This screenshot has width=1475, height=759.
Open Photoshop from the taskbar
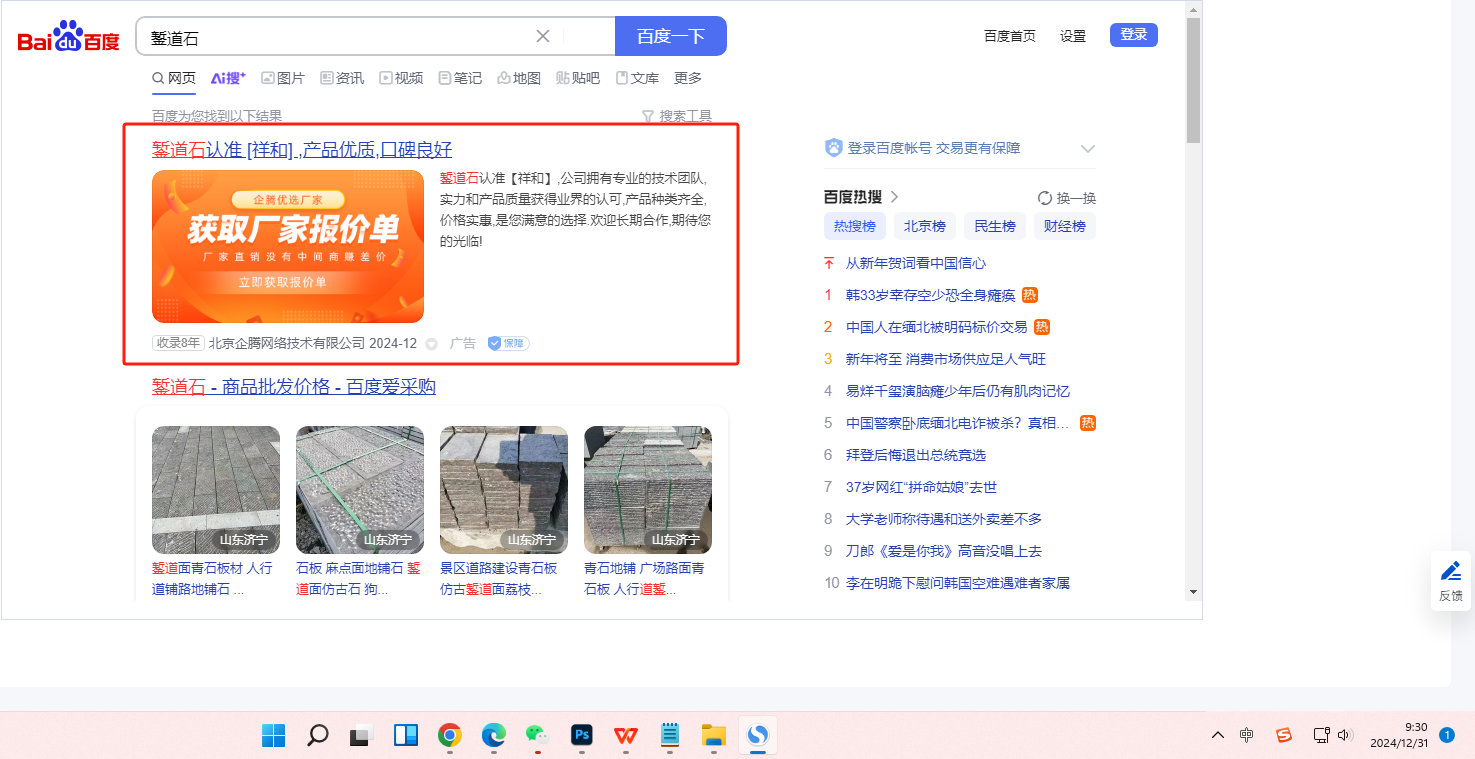tap(581, 736)
